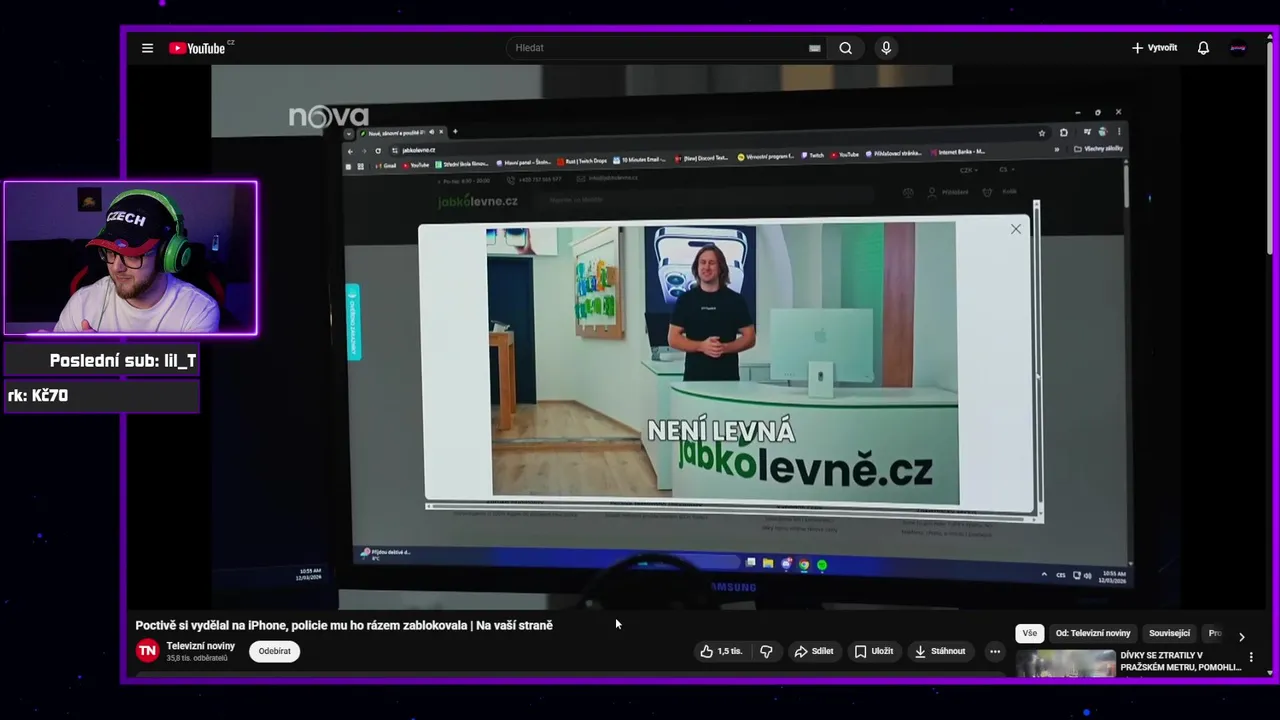Viewport: 1280px width, 720px height.
Task: Open the on-screen keyboard in search box
Action: click(x=814, y=48)
